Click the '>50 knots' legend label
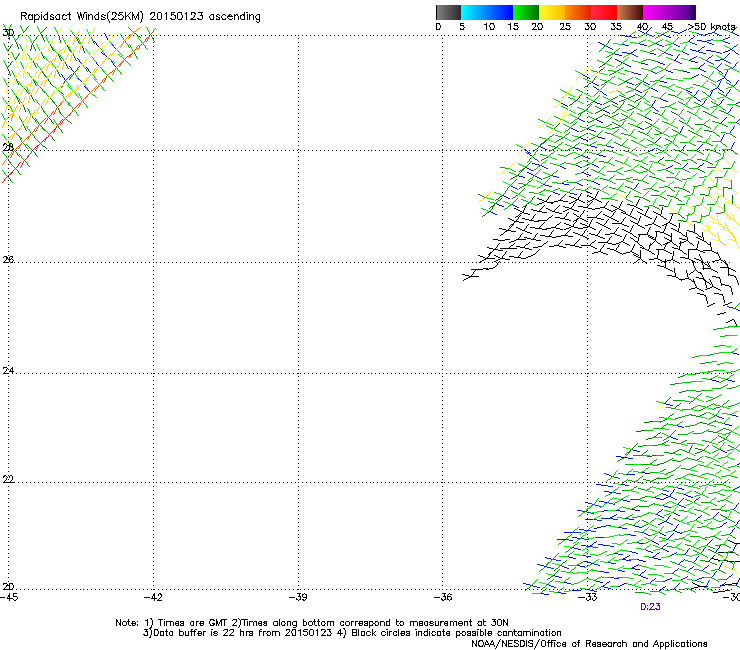740x650 pixels. click(x=711, y=27)
